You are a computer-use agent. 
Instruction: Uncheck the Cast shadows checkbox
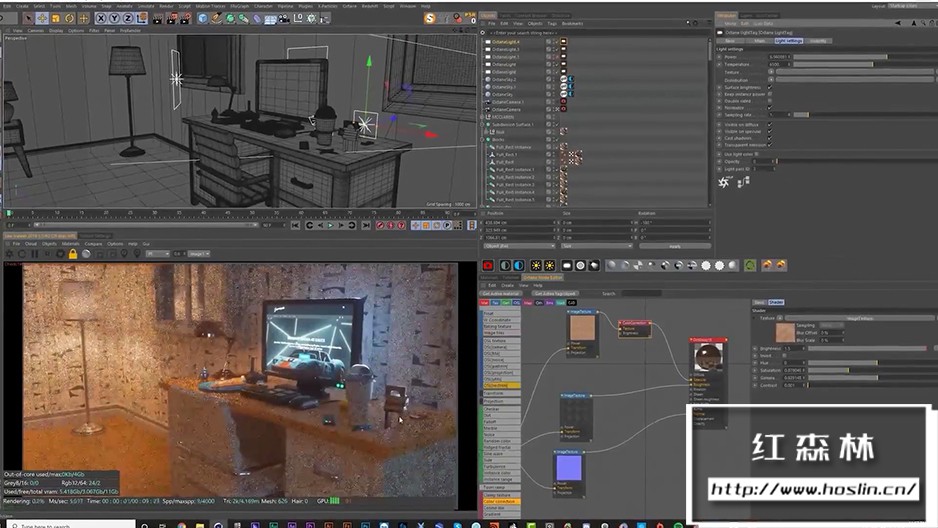(x=769, y=138)
